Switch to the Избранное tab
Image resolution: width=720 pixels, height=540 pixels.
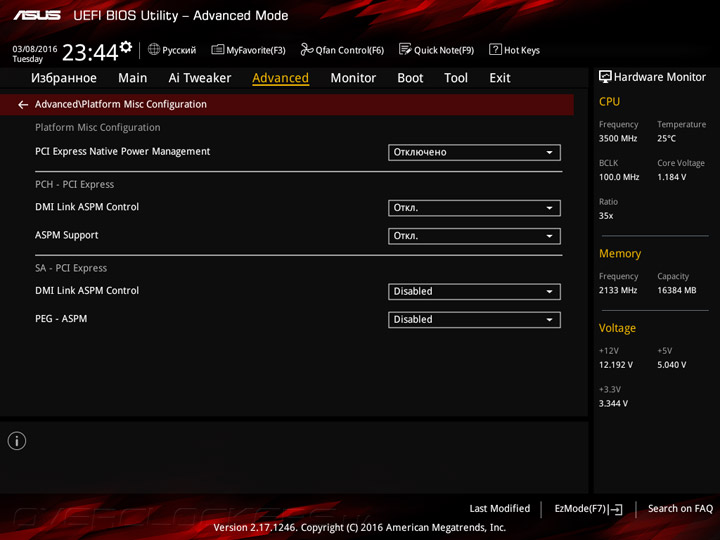point(64,78)
